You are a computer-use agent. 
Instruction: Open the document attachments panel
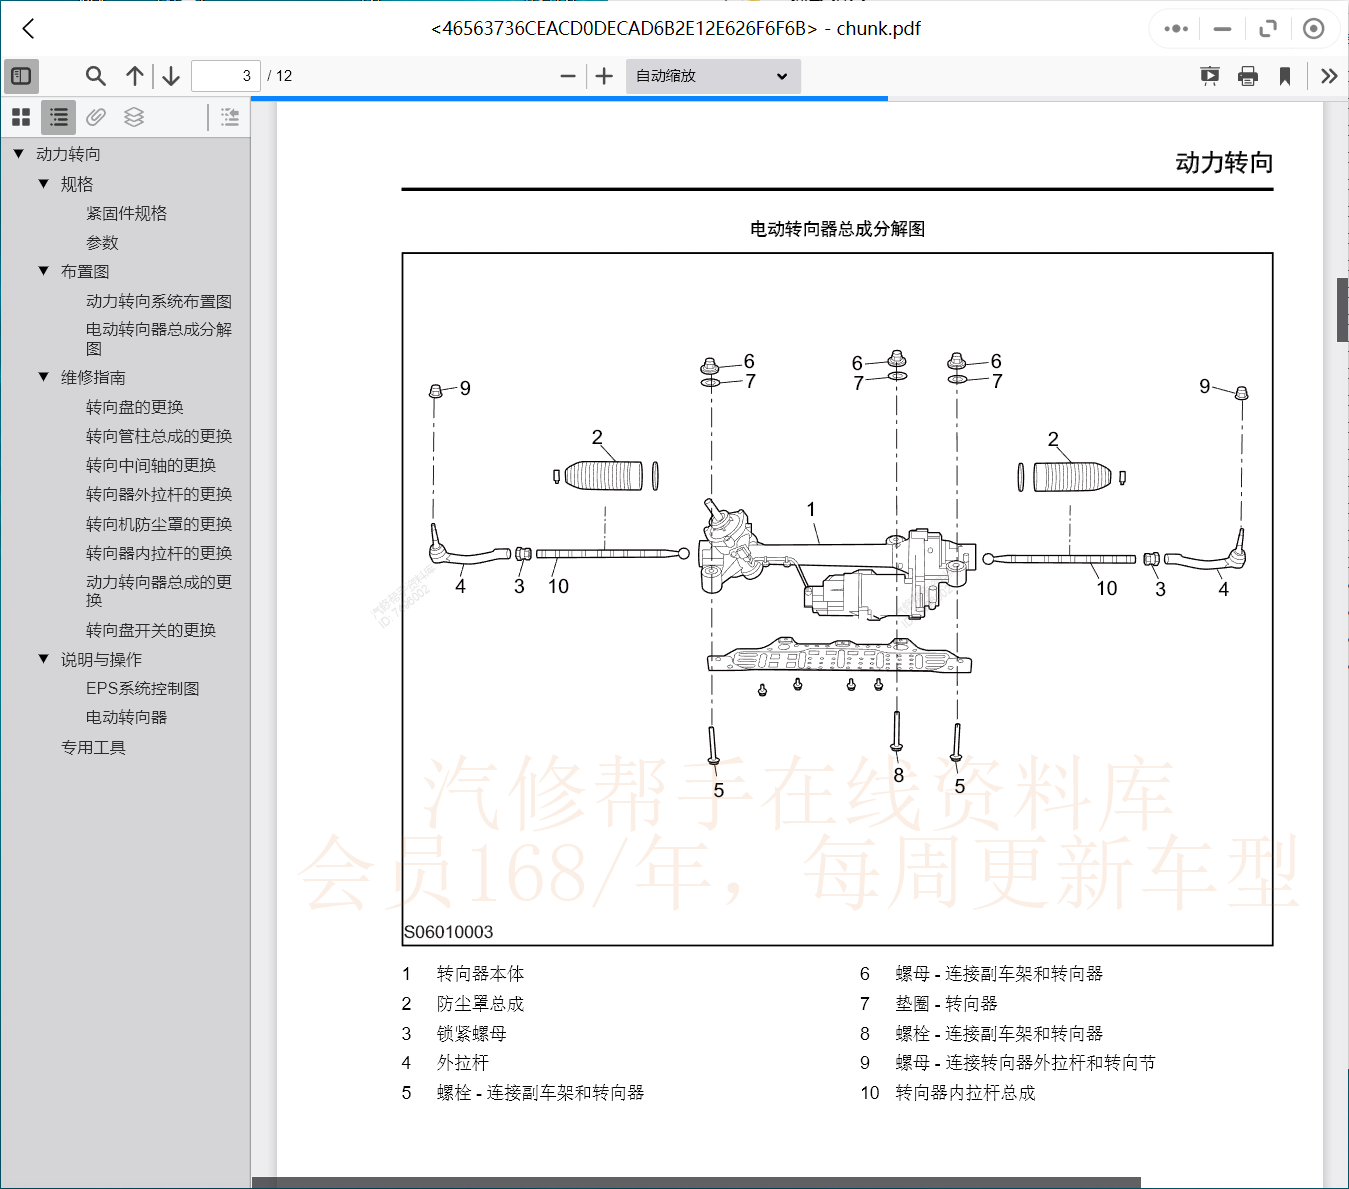click(96, 117)
